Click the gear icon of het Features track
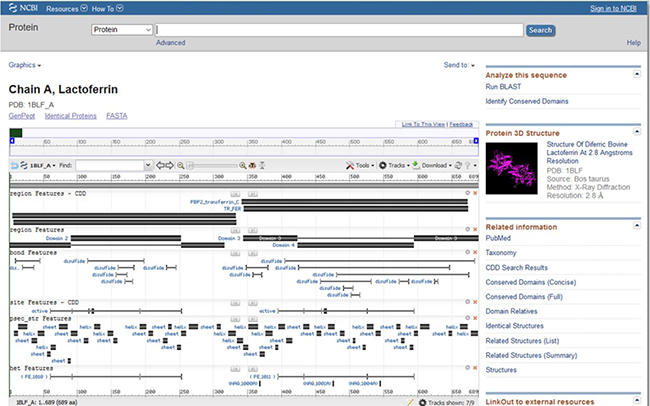The width and height of the screenshot is (650, 406). pyautogui.click(x=468, y=367)
